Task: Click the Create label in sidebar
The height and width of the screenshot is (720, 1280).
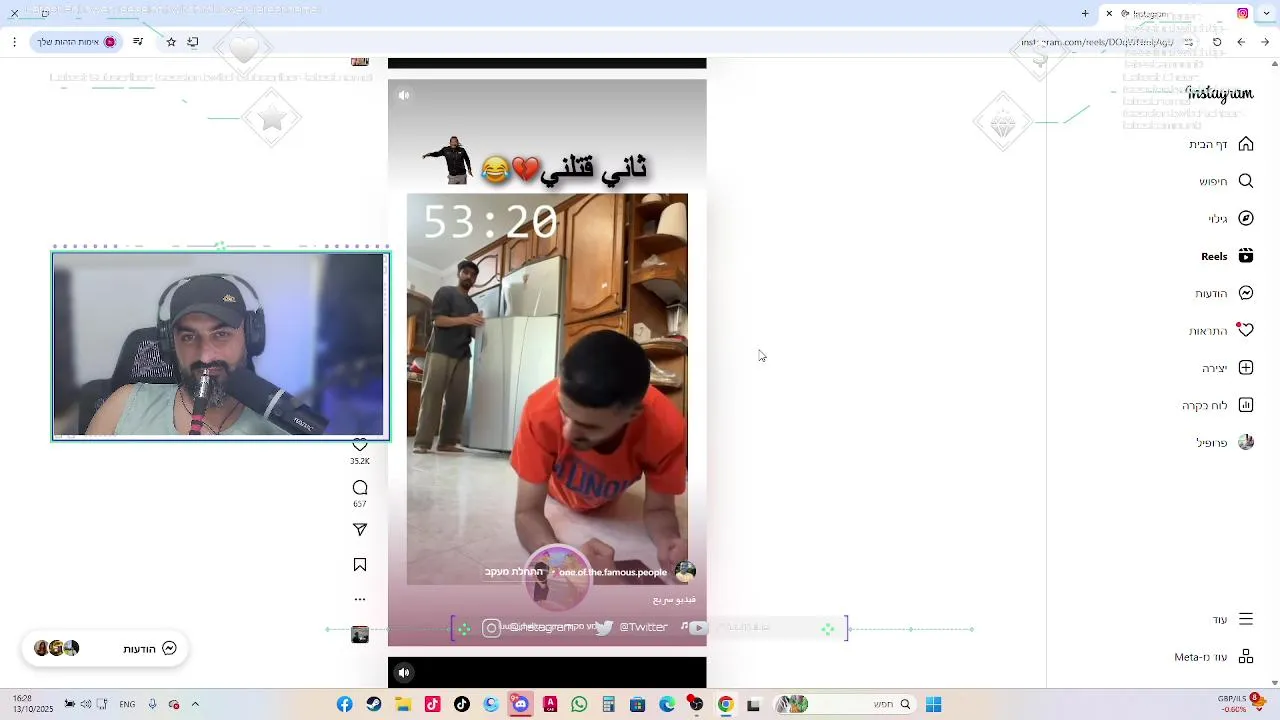Action: 1215,368
